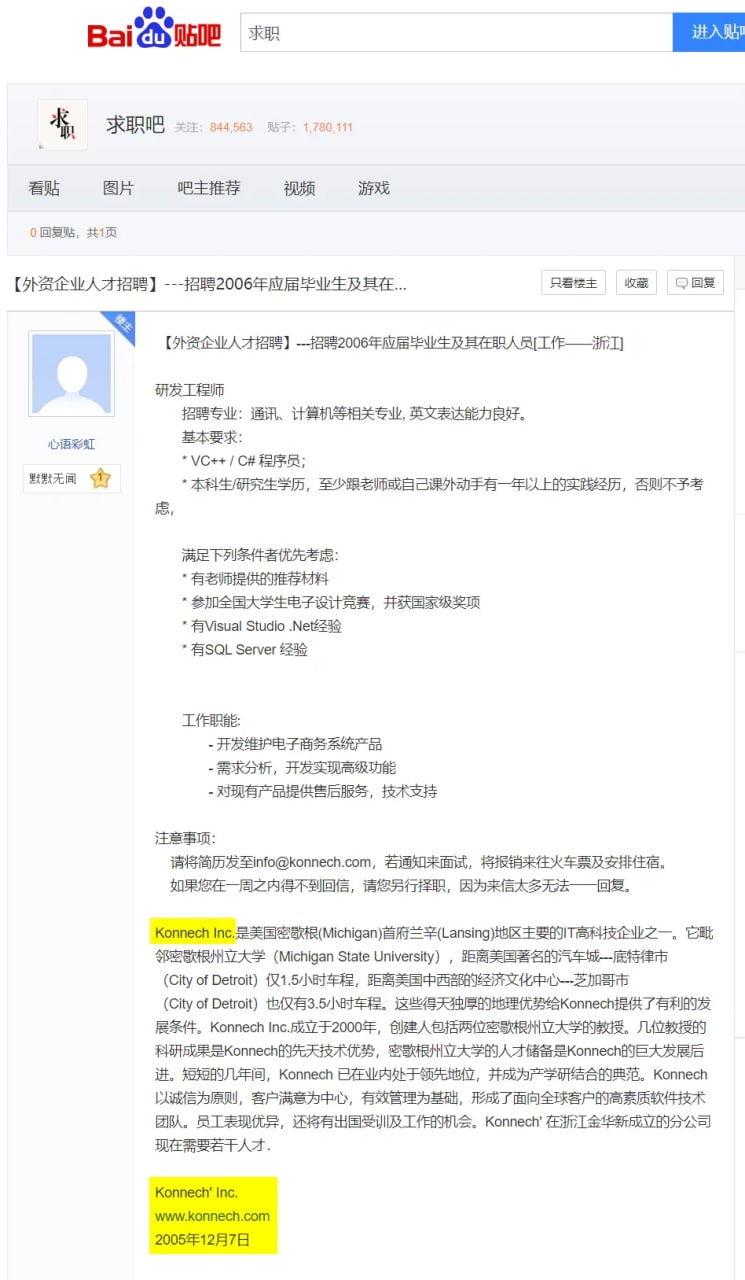The width and height of the screenshot is (745, 1280).
Task: Open the 视频 tab
Action: [299, 188]
